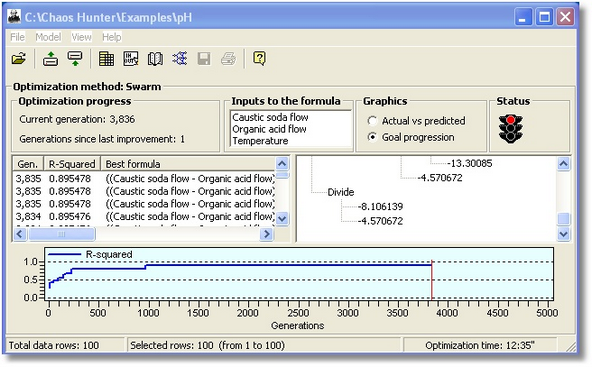Open help with question mark icon
This screenshot has height=367, width=592.
click(259, 59)
